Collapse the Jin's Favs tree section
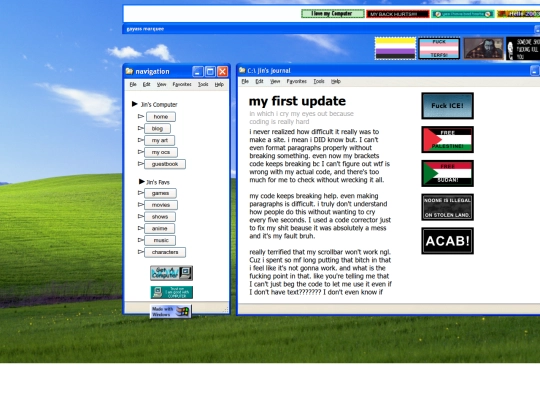Screen dimensions: 540x405 [x=142, y=181]
